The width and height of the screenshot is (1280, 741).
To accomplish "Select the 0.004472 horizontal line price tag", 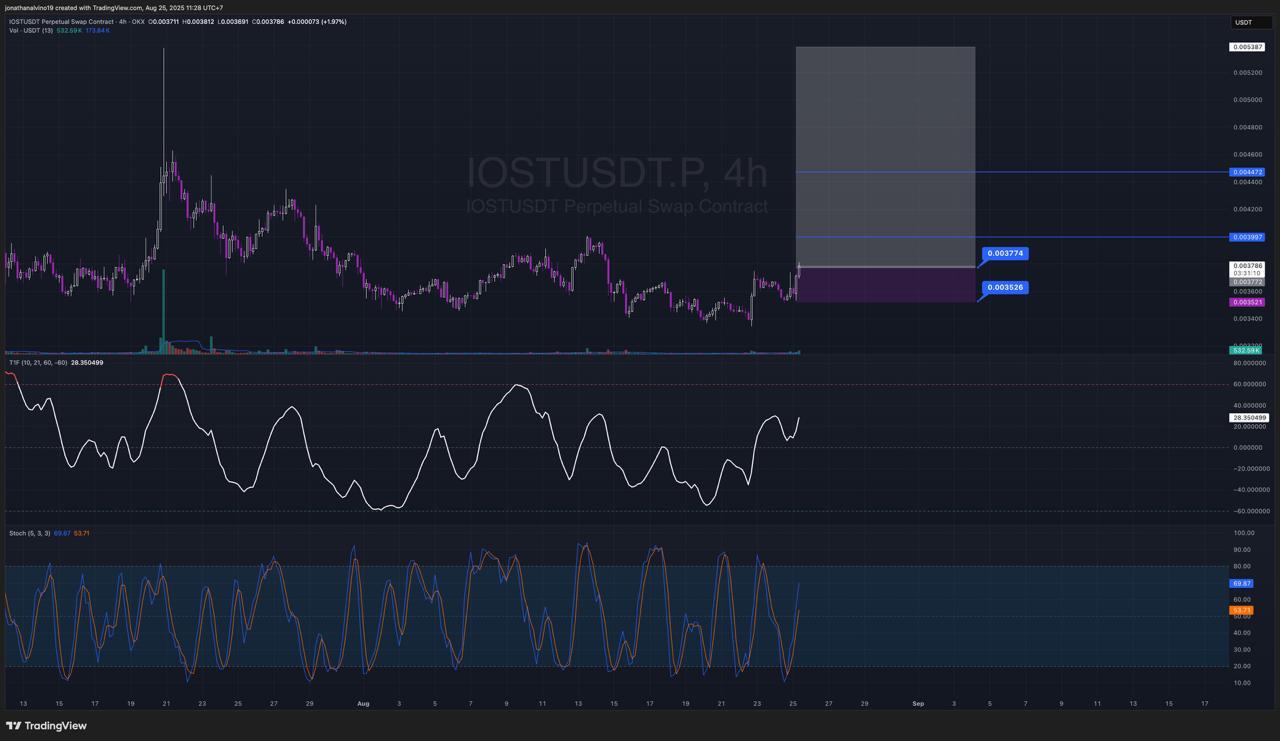I will click(1248, 172).
